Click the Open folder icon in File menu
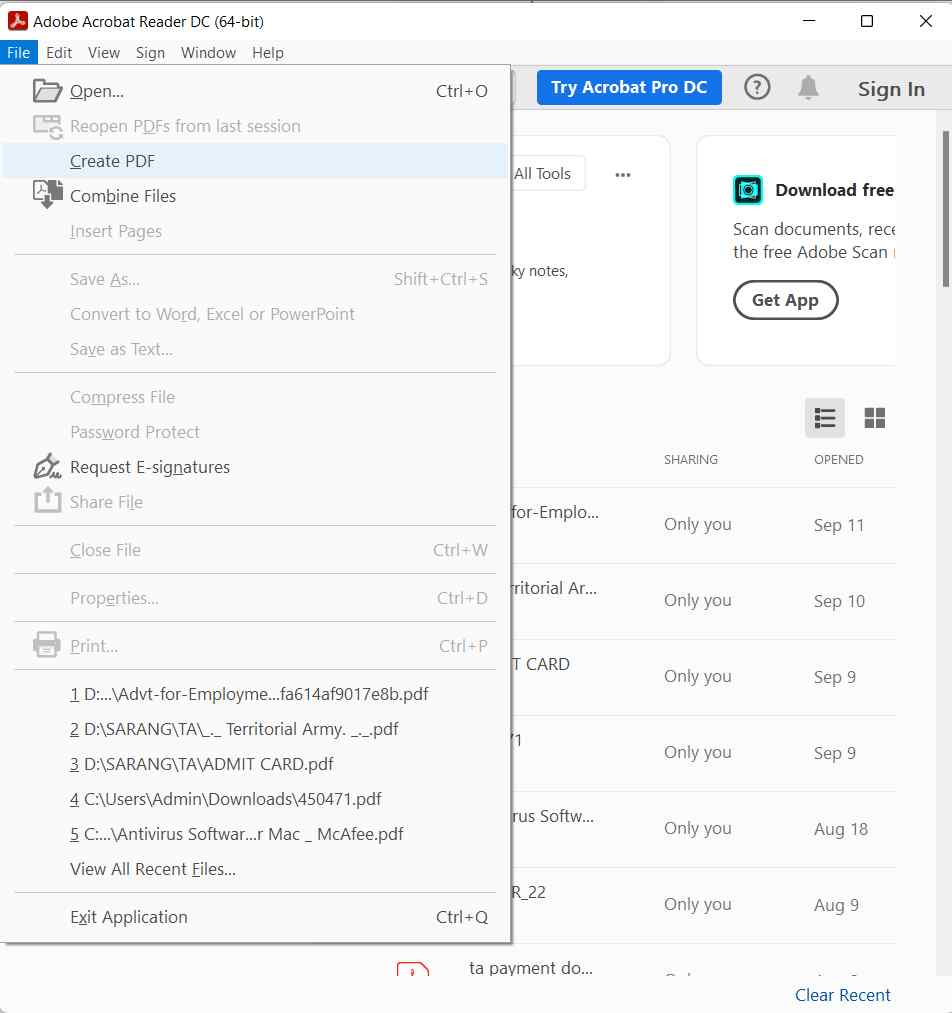Viewport: 952px width, 1013px height. (47, 91)
